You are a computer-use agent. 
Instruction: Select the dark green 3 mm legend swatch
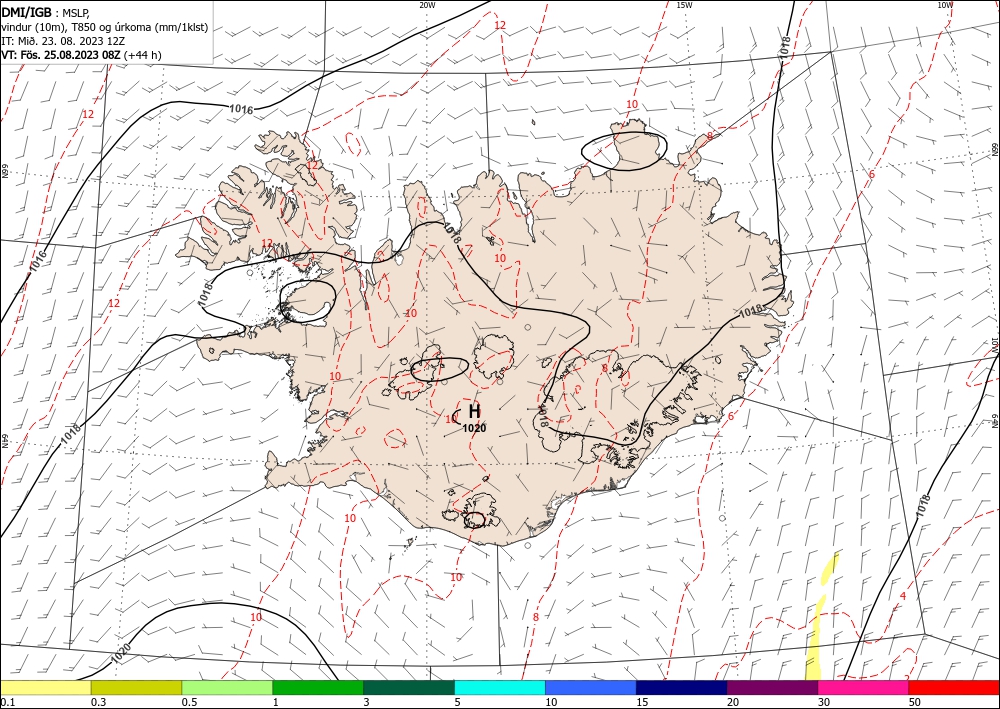tap(409, 687)
